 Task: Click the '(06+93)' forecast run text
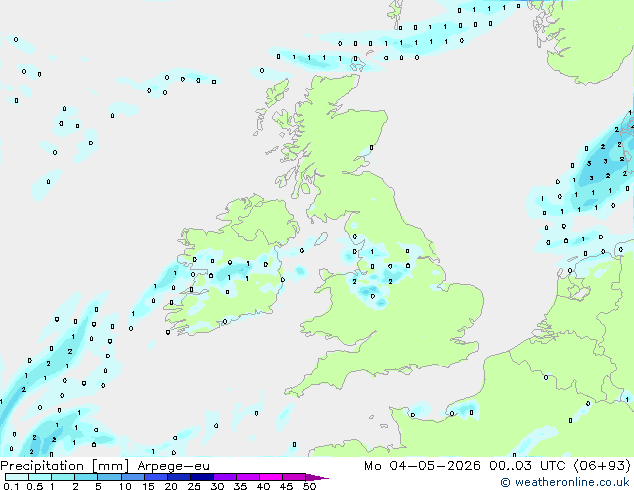[602, 466]
